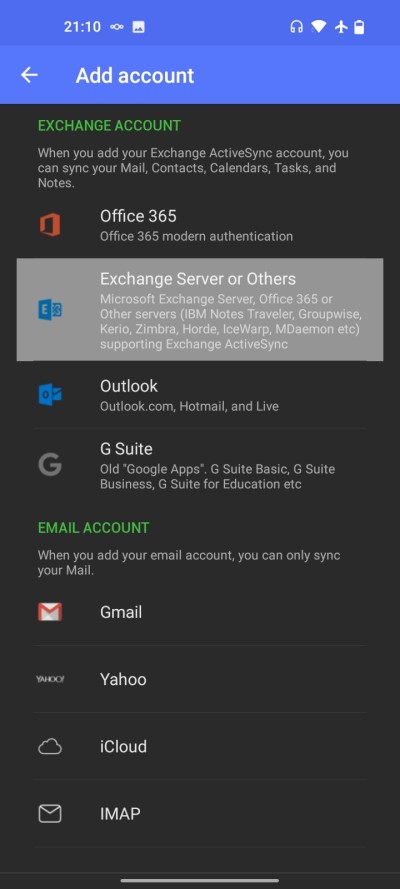Select Outlook.com, Hotmail, and Live option

tap(200, 395)
